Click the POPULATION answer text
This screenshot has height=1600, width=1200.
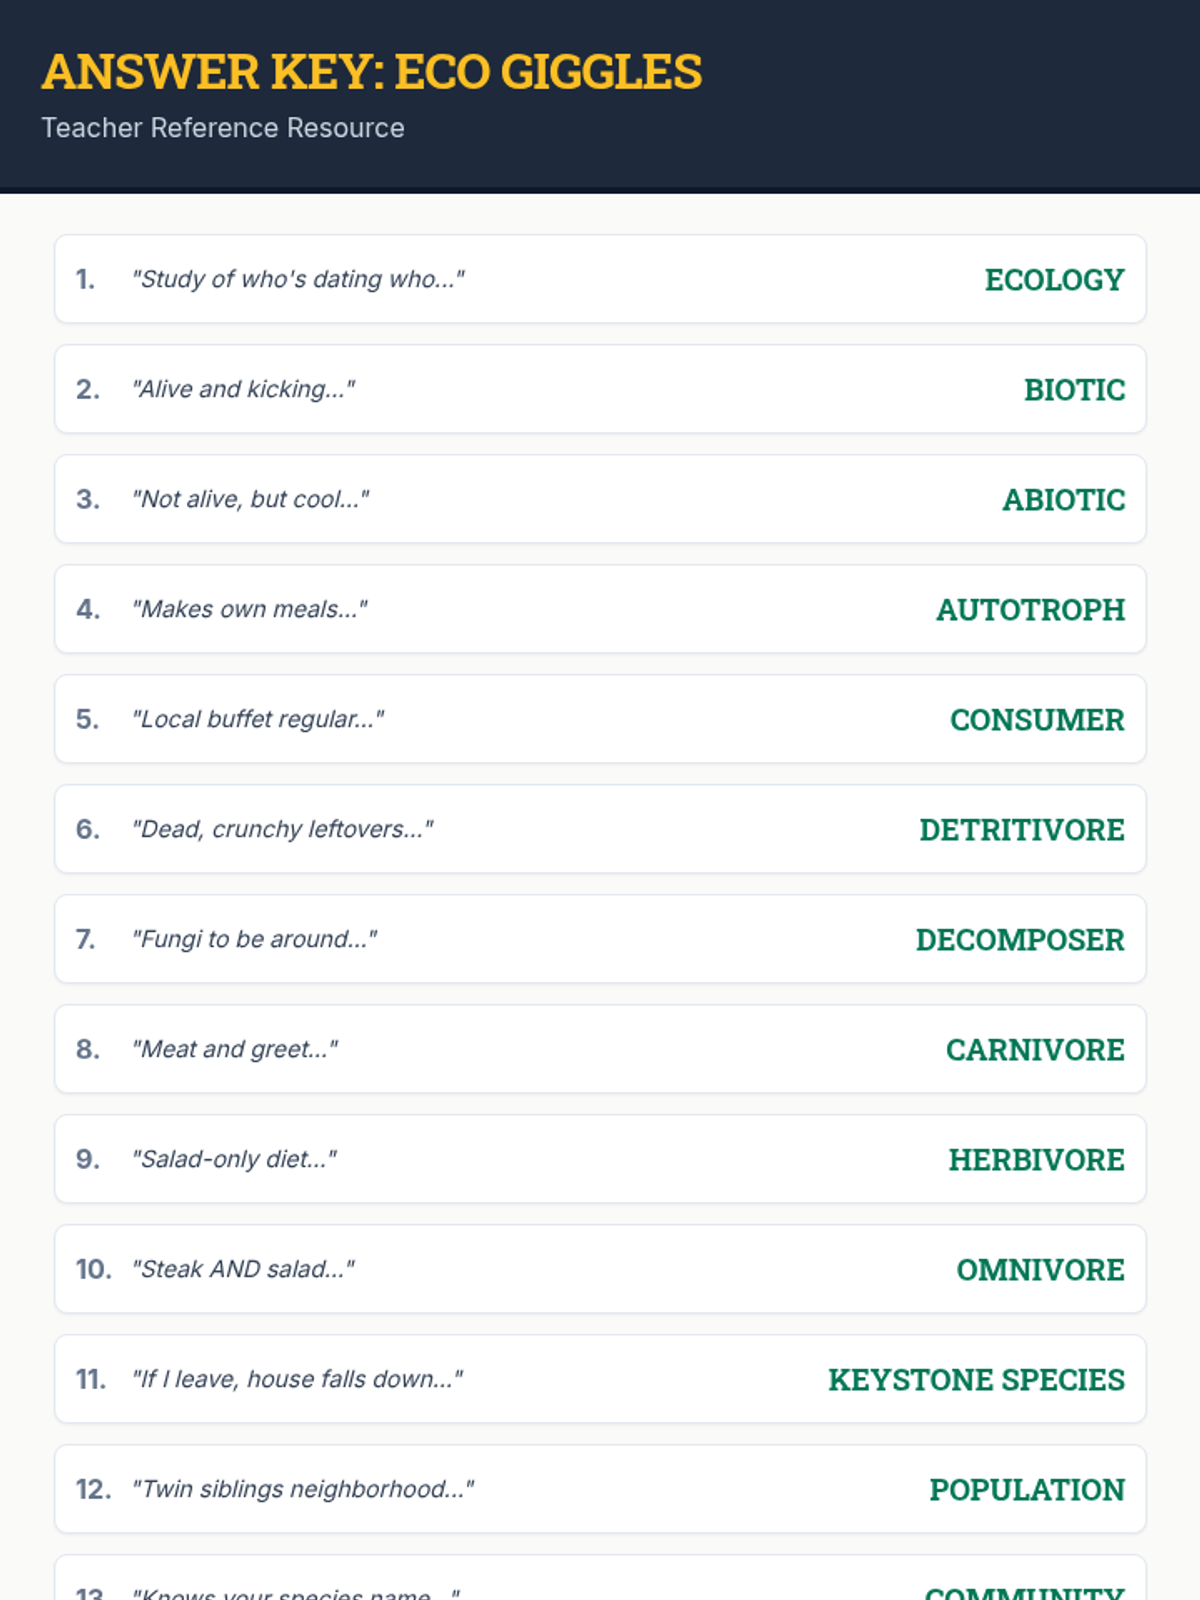[x=1027, y=1490]
